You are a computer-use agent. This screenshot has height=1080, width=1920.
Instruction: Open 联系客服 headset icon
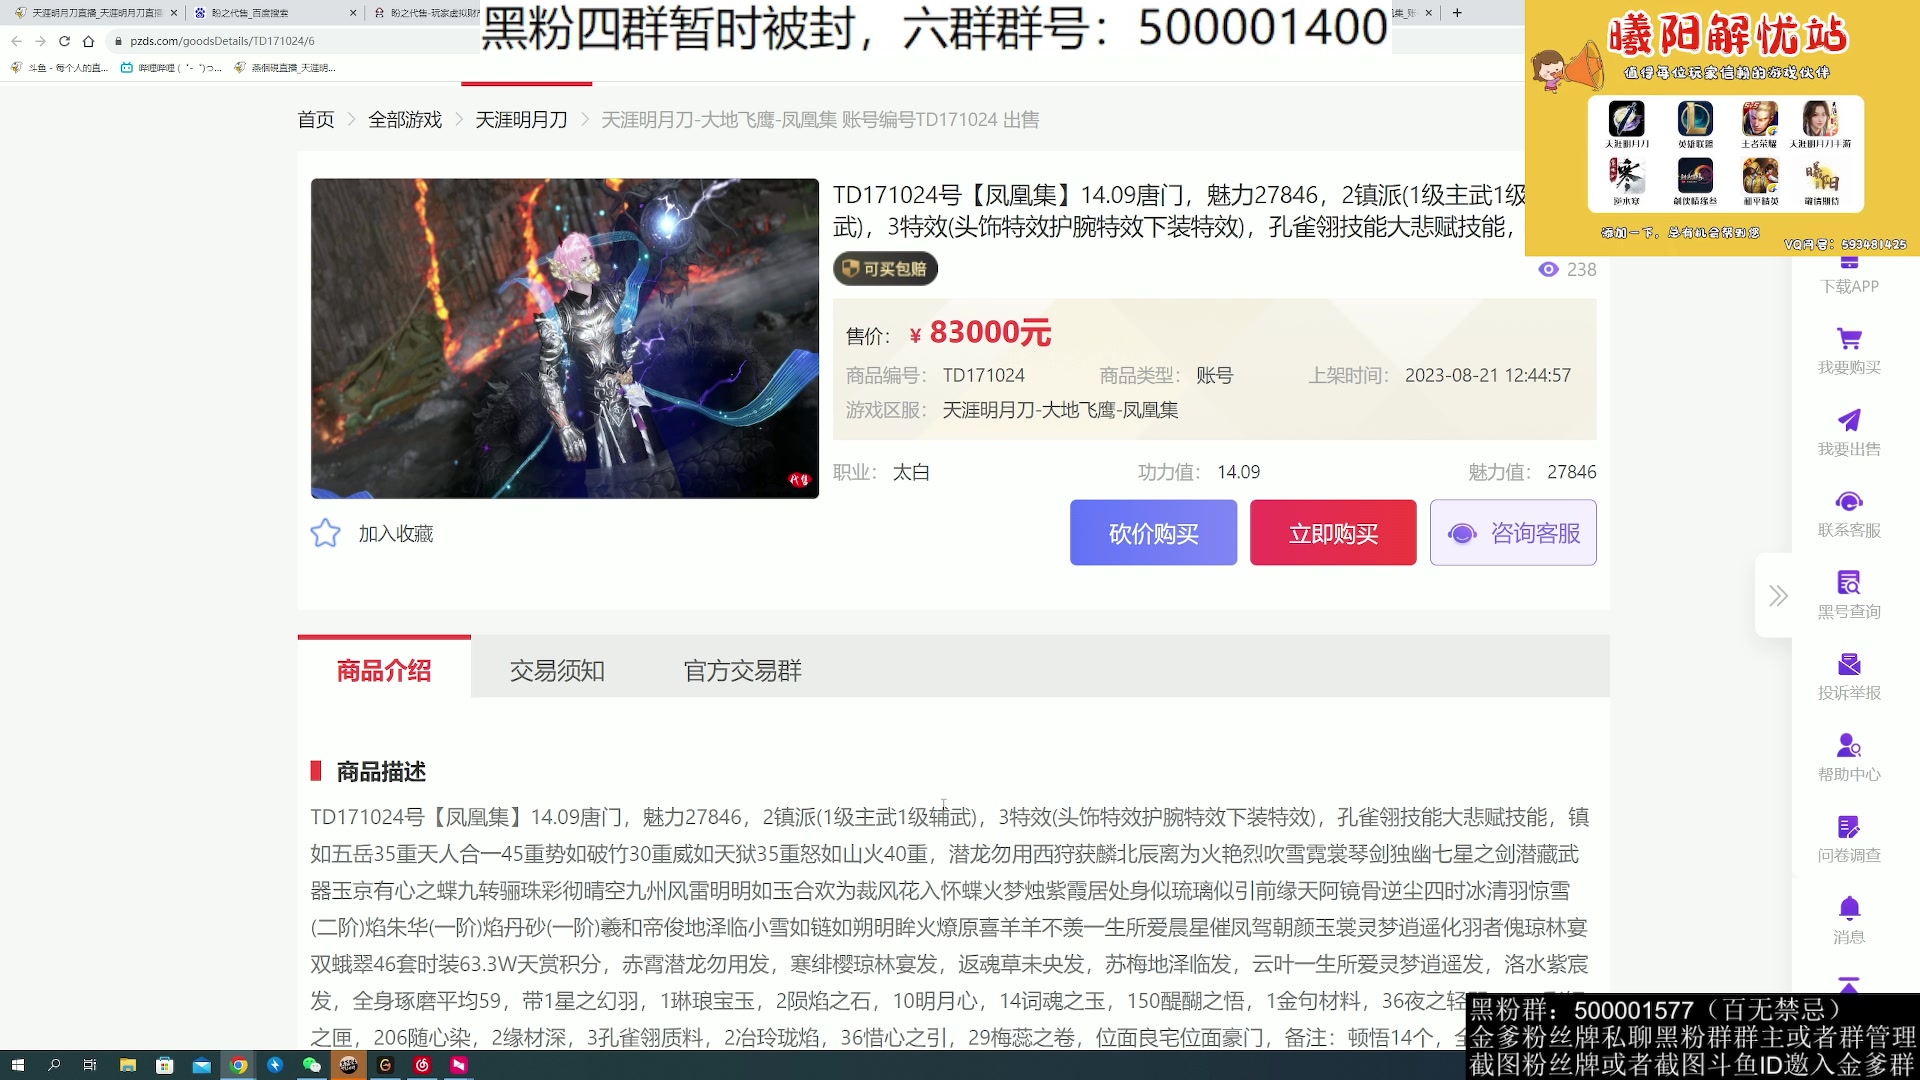click(x=1851, y=500)
